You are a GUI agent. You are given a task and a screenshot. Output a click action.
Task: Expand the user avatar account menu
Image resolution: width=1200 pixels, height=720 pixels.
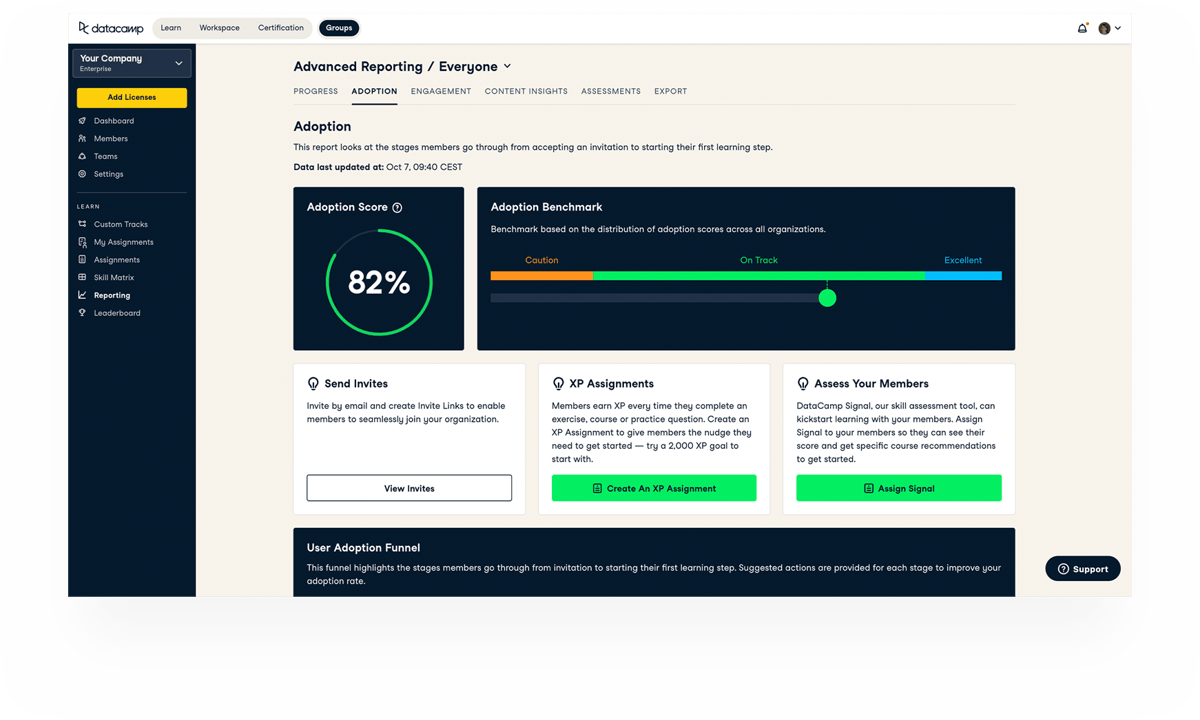(x=1108, y=28)
